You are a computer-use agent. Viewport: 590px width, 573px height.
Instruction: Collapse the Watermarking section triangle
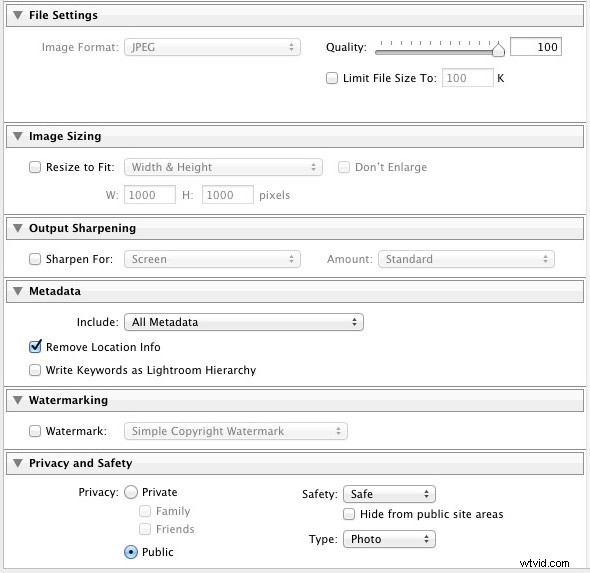pos(18,400)
